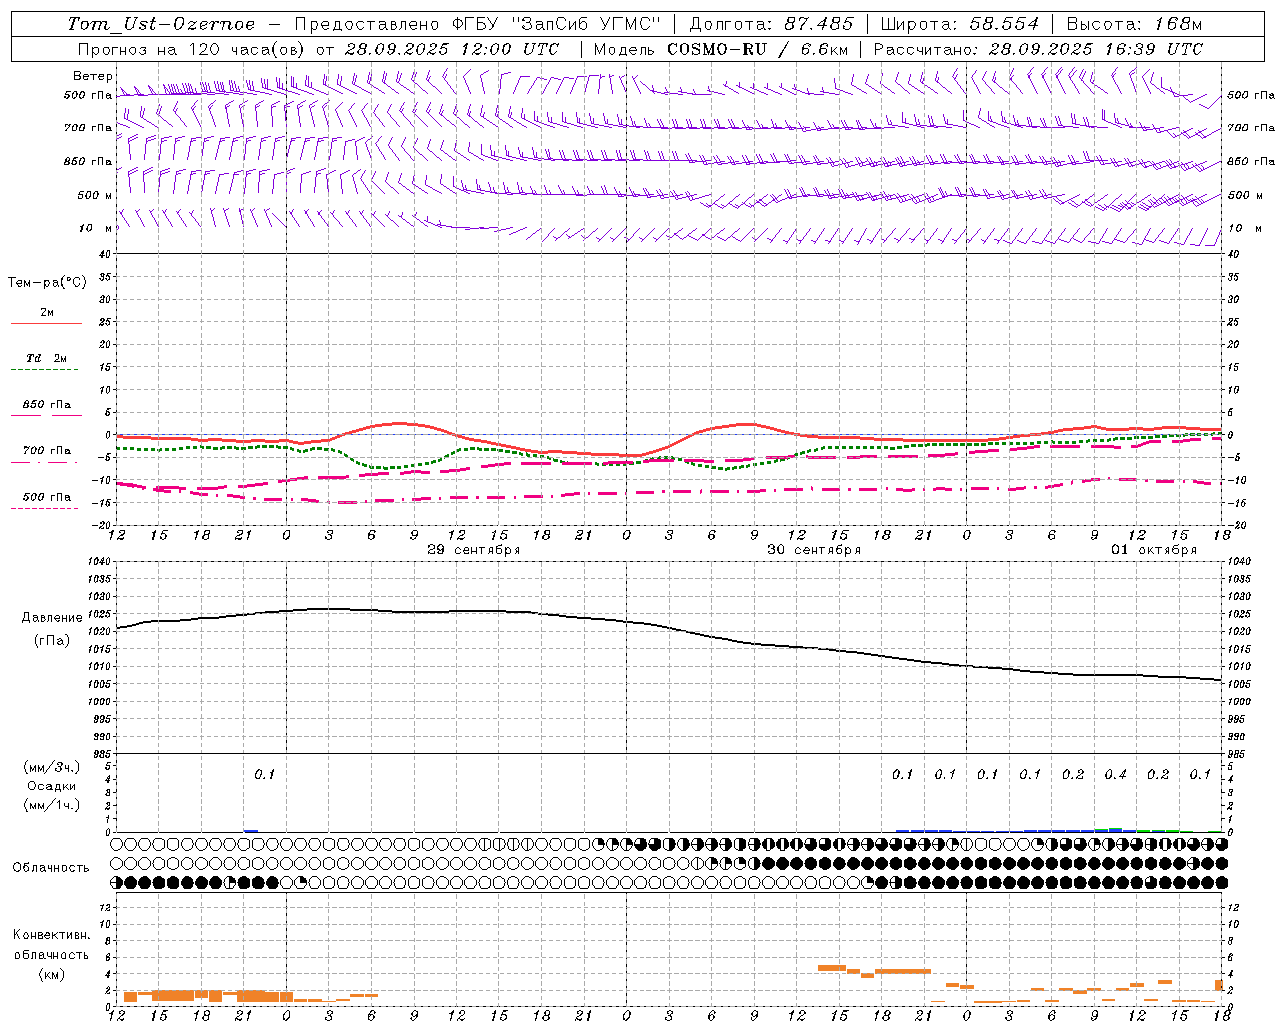Image resolution: width=1280 pixels, height=1024 pixels.
Task: Select the date label "30 сентября"
Action: click(814, 550)
